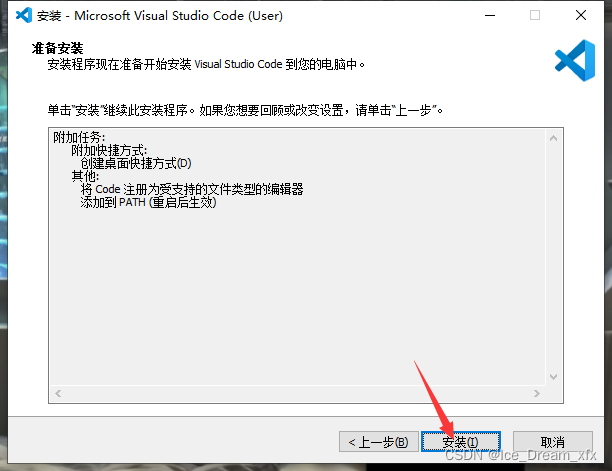Click the summary box scroll up arrow
The height and width of the screenshot is (471, 612).
tap(553, 138)
